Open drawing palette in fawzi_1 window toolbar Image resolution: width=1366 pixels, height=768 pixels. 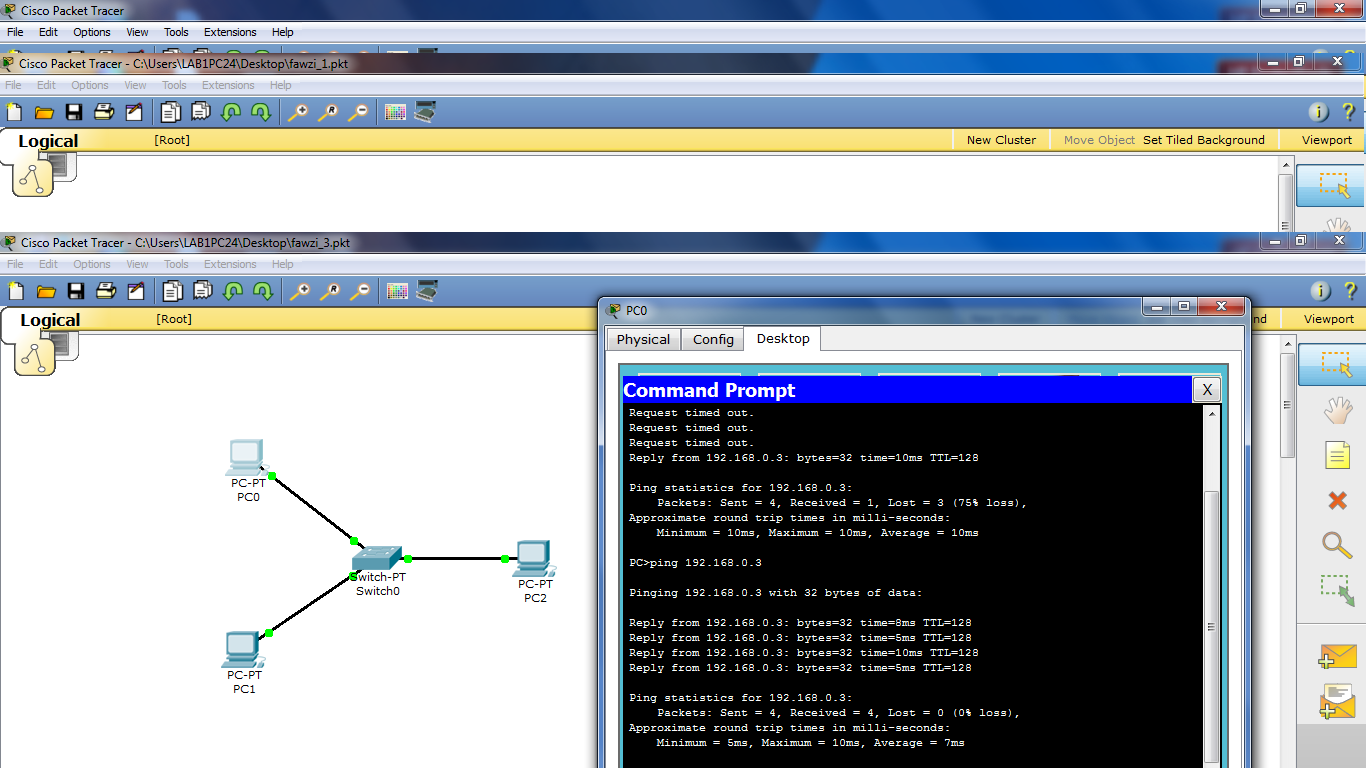click(396, 112)
